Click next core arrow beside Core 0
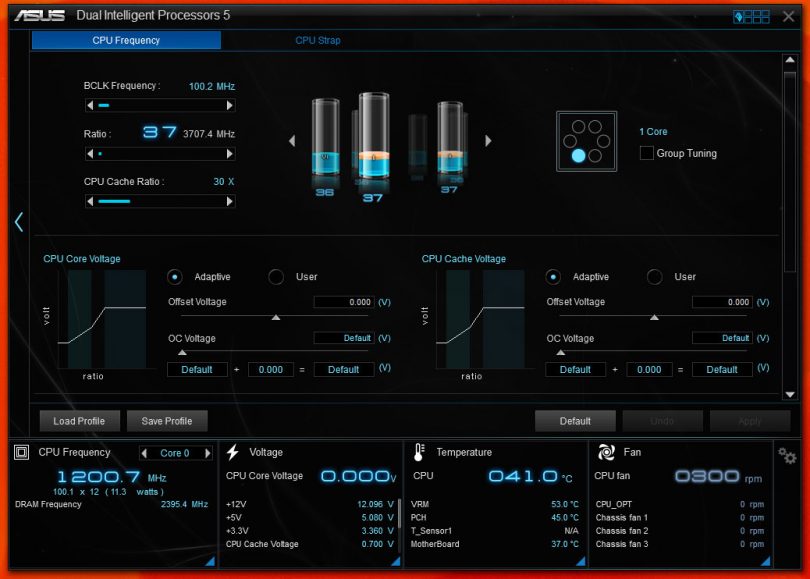The width and height of the screenshot is (810, 579). pyautogui.click(x=208, y=453)
